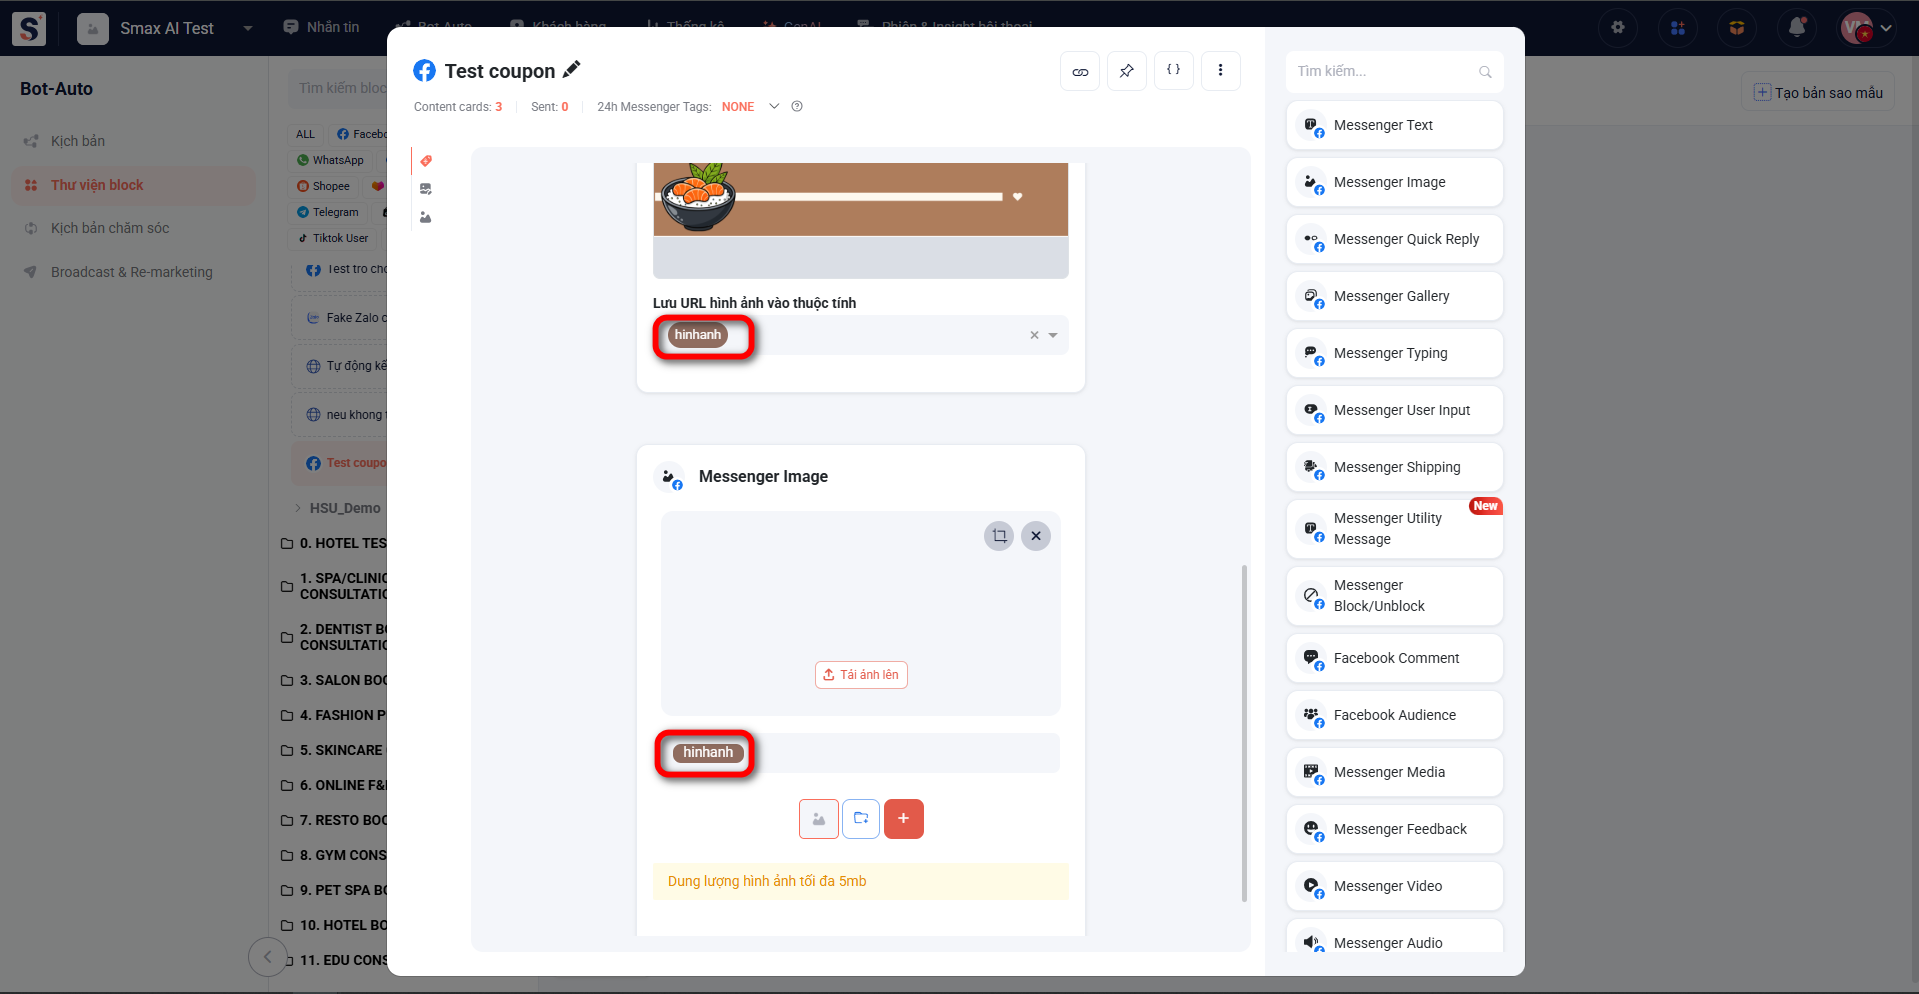Crop the Messenger Image placeholder
The height and width of the screenshot is (994, 1919).
coord(999,536)
